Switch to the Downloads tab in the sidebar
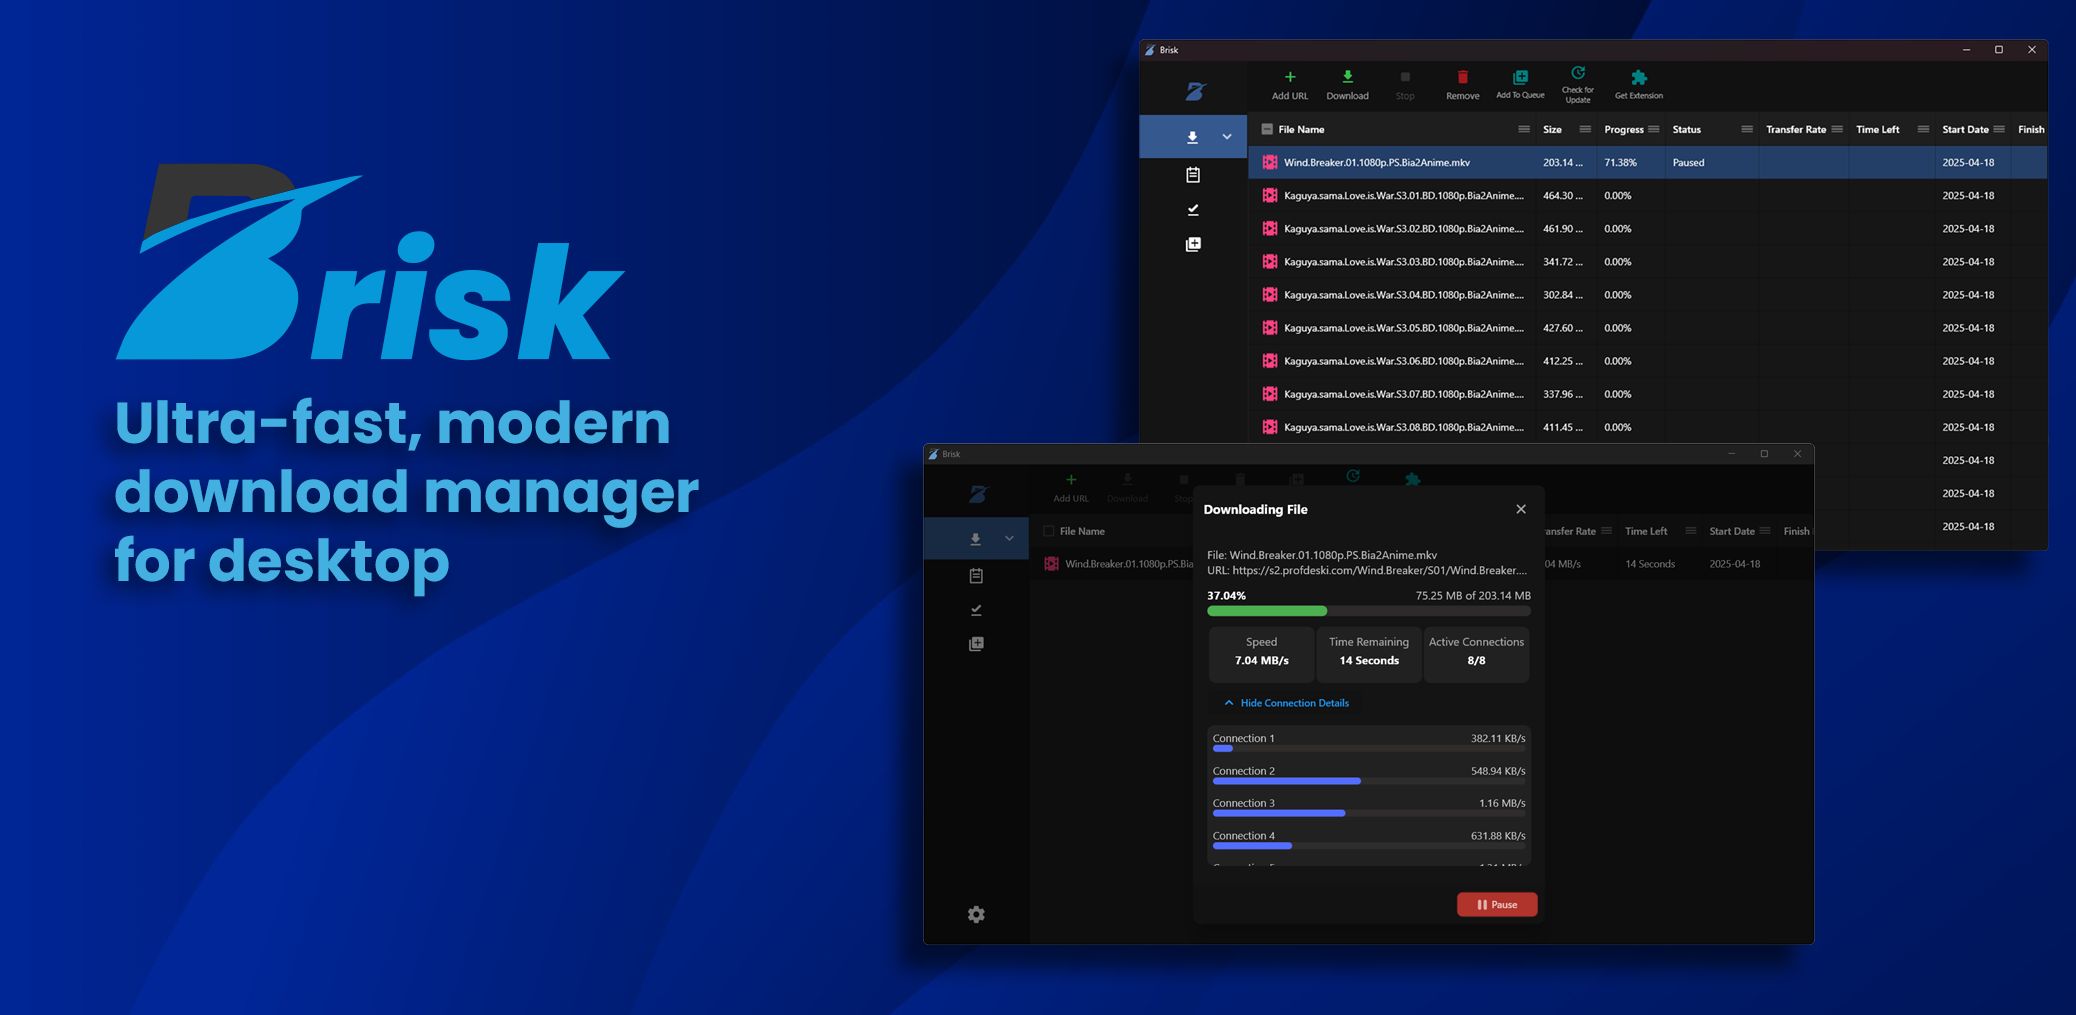The image size is (2076, 1015). click(1192, 136)
